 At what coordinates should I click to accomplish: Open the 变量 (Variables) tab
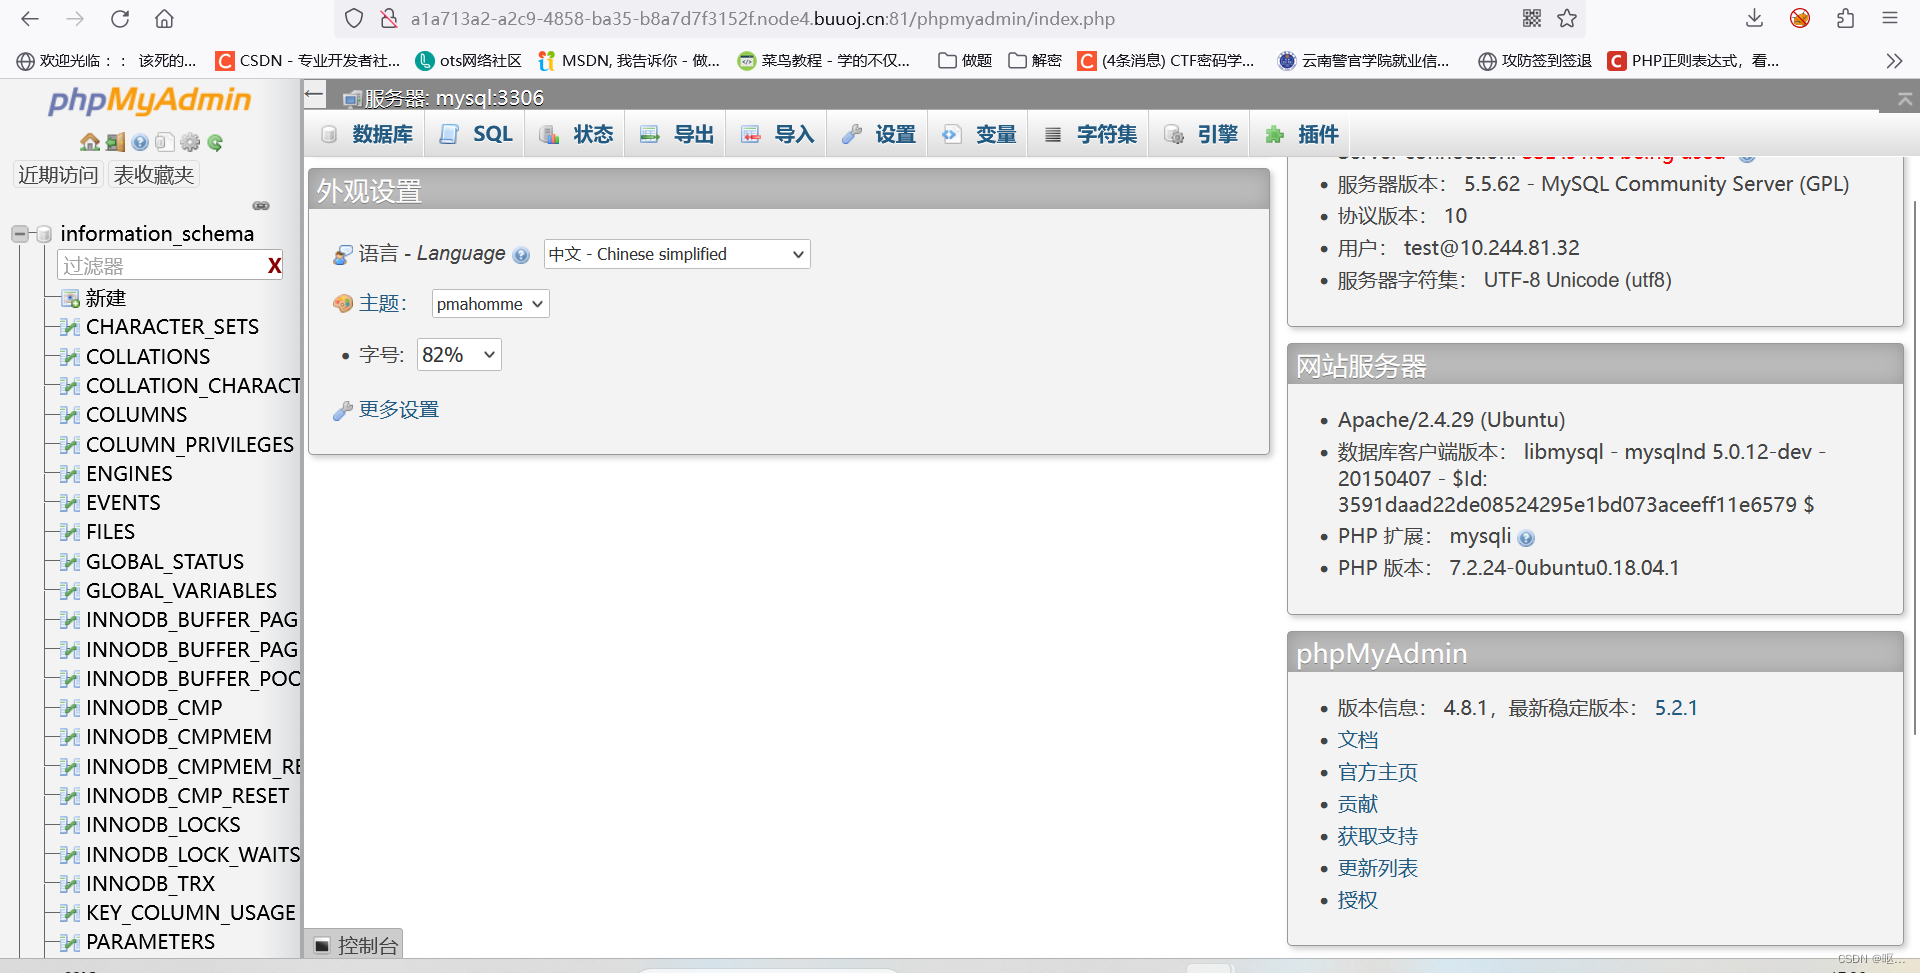(x=979, y=134)
